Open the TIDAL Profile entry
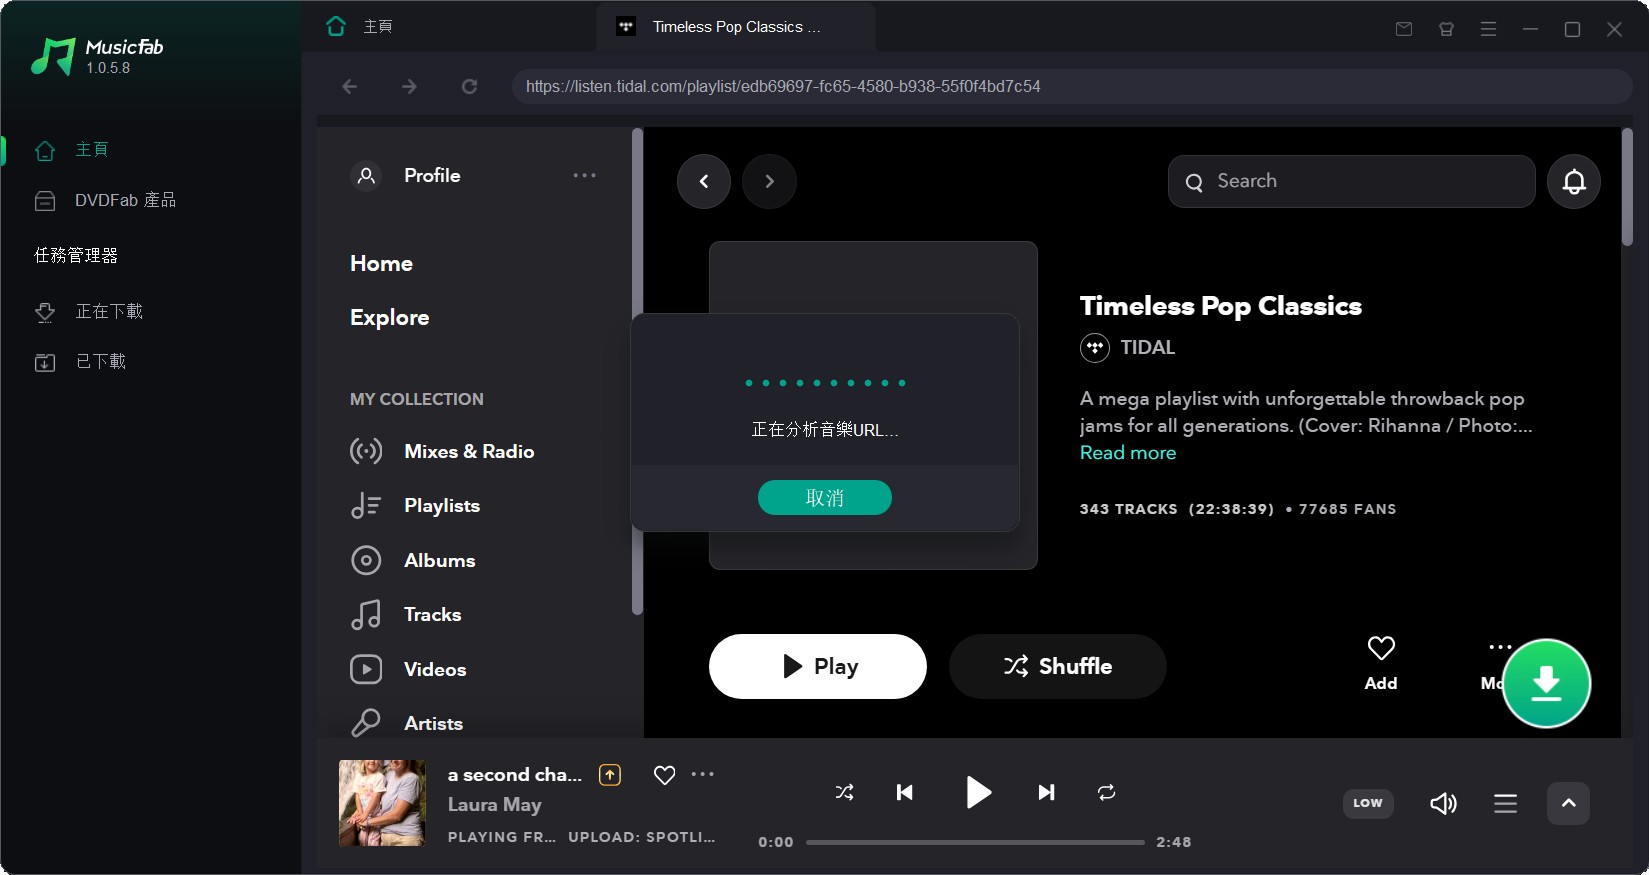 coord(406,176)
